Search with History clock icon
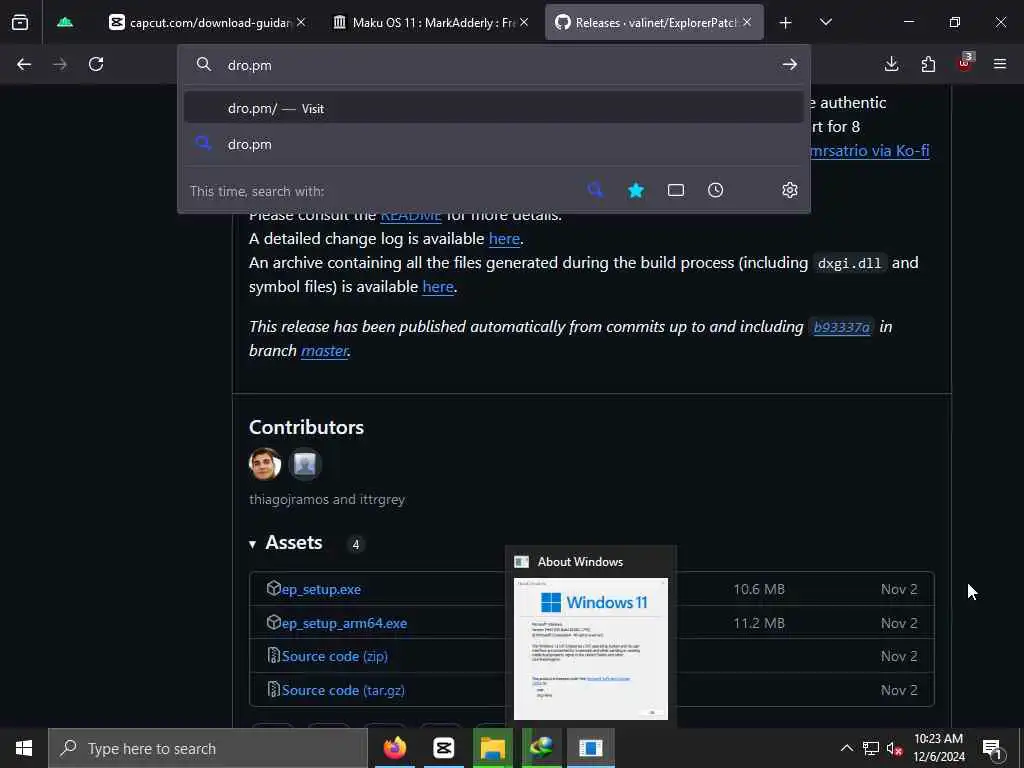 click(716, 190)
